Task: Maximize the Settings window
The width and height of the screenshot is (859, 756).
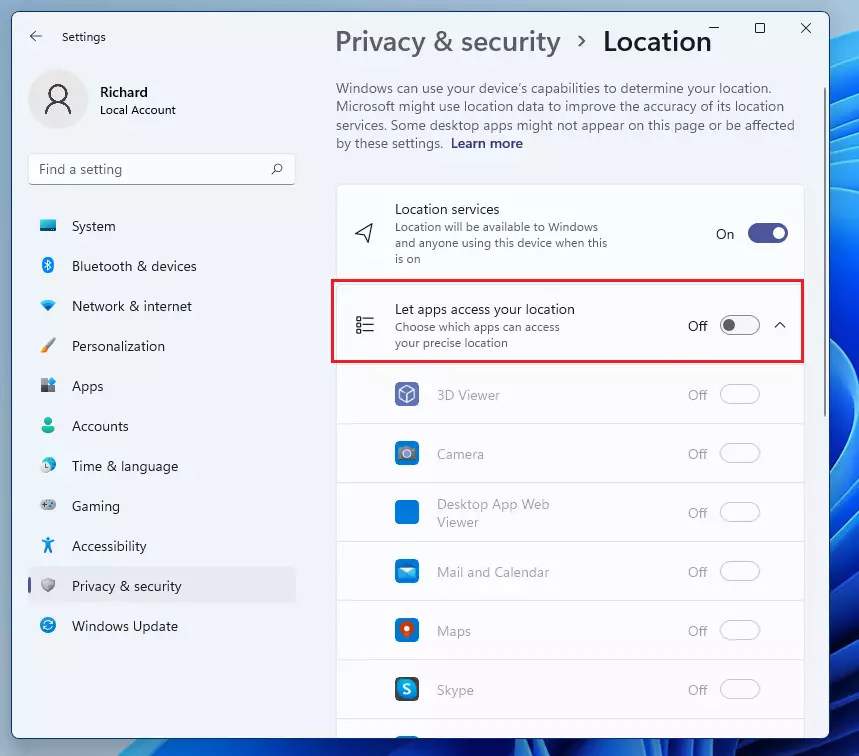Action: click(x=760, y=28)
